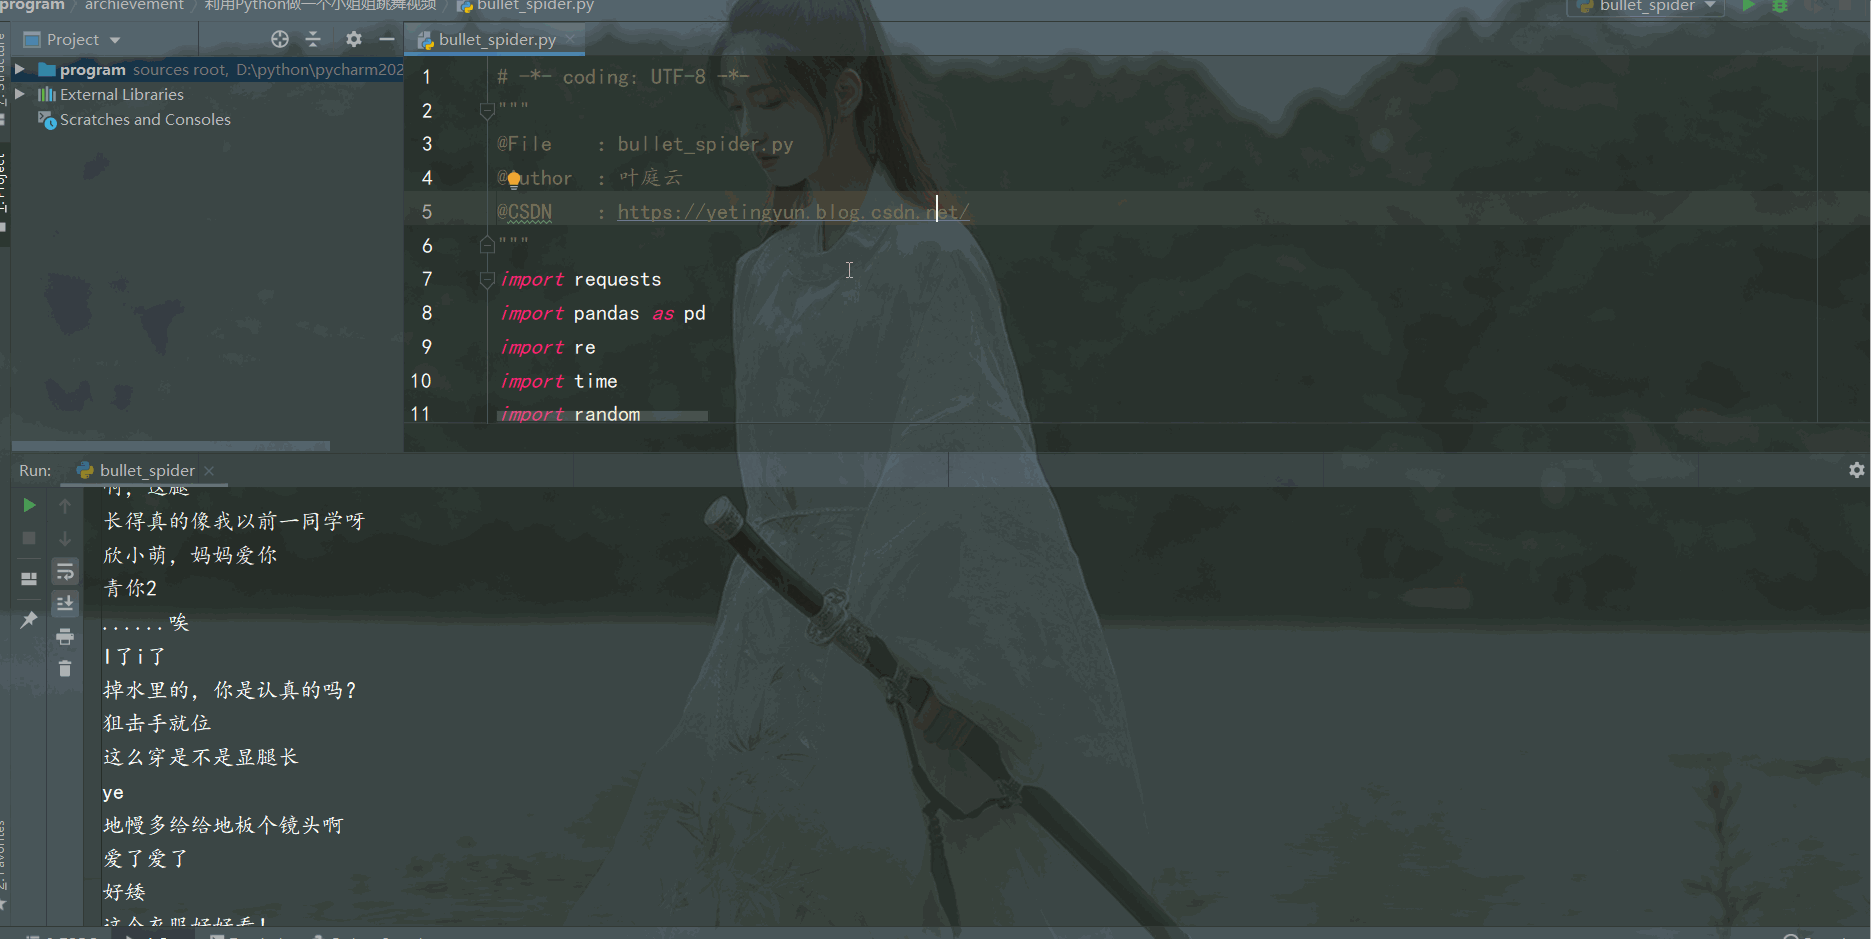Clear all console output with trash icon
Screen dimensions: 1871x939
click(x=65, y=668)
